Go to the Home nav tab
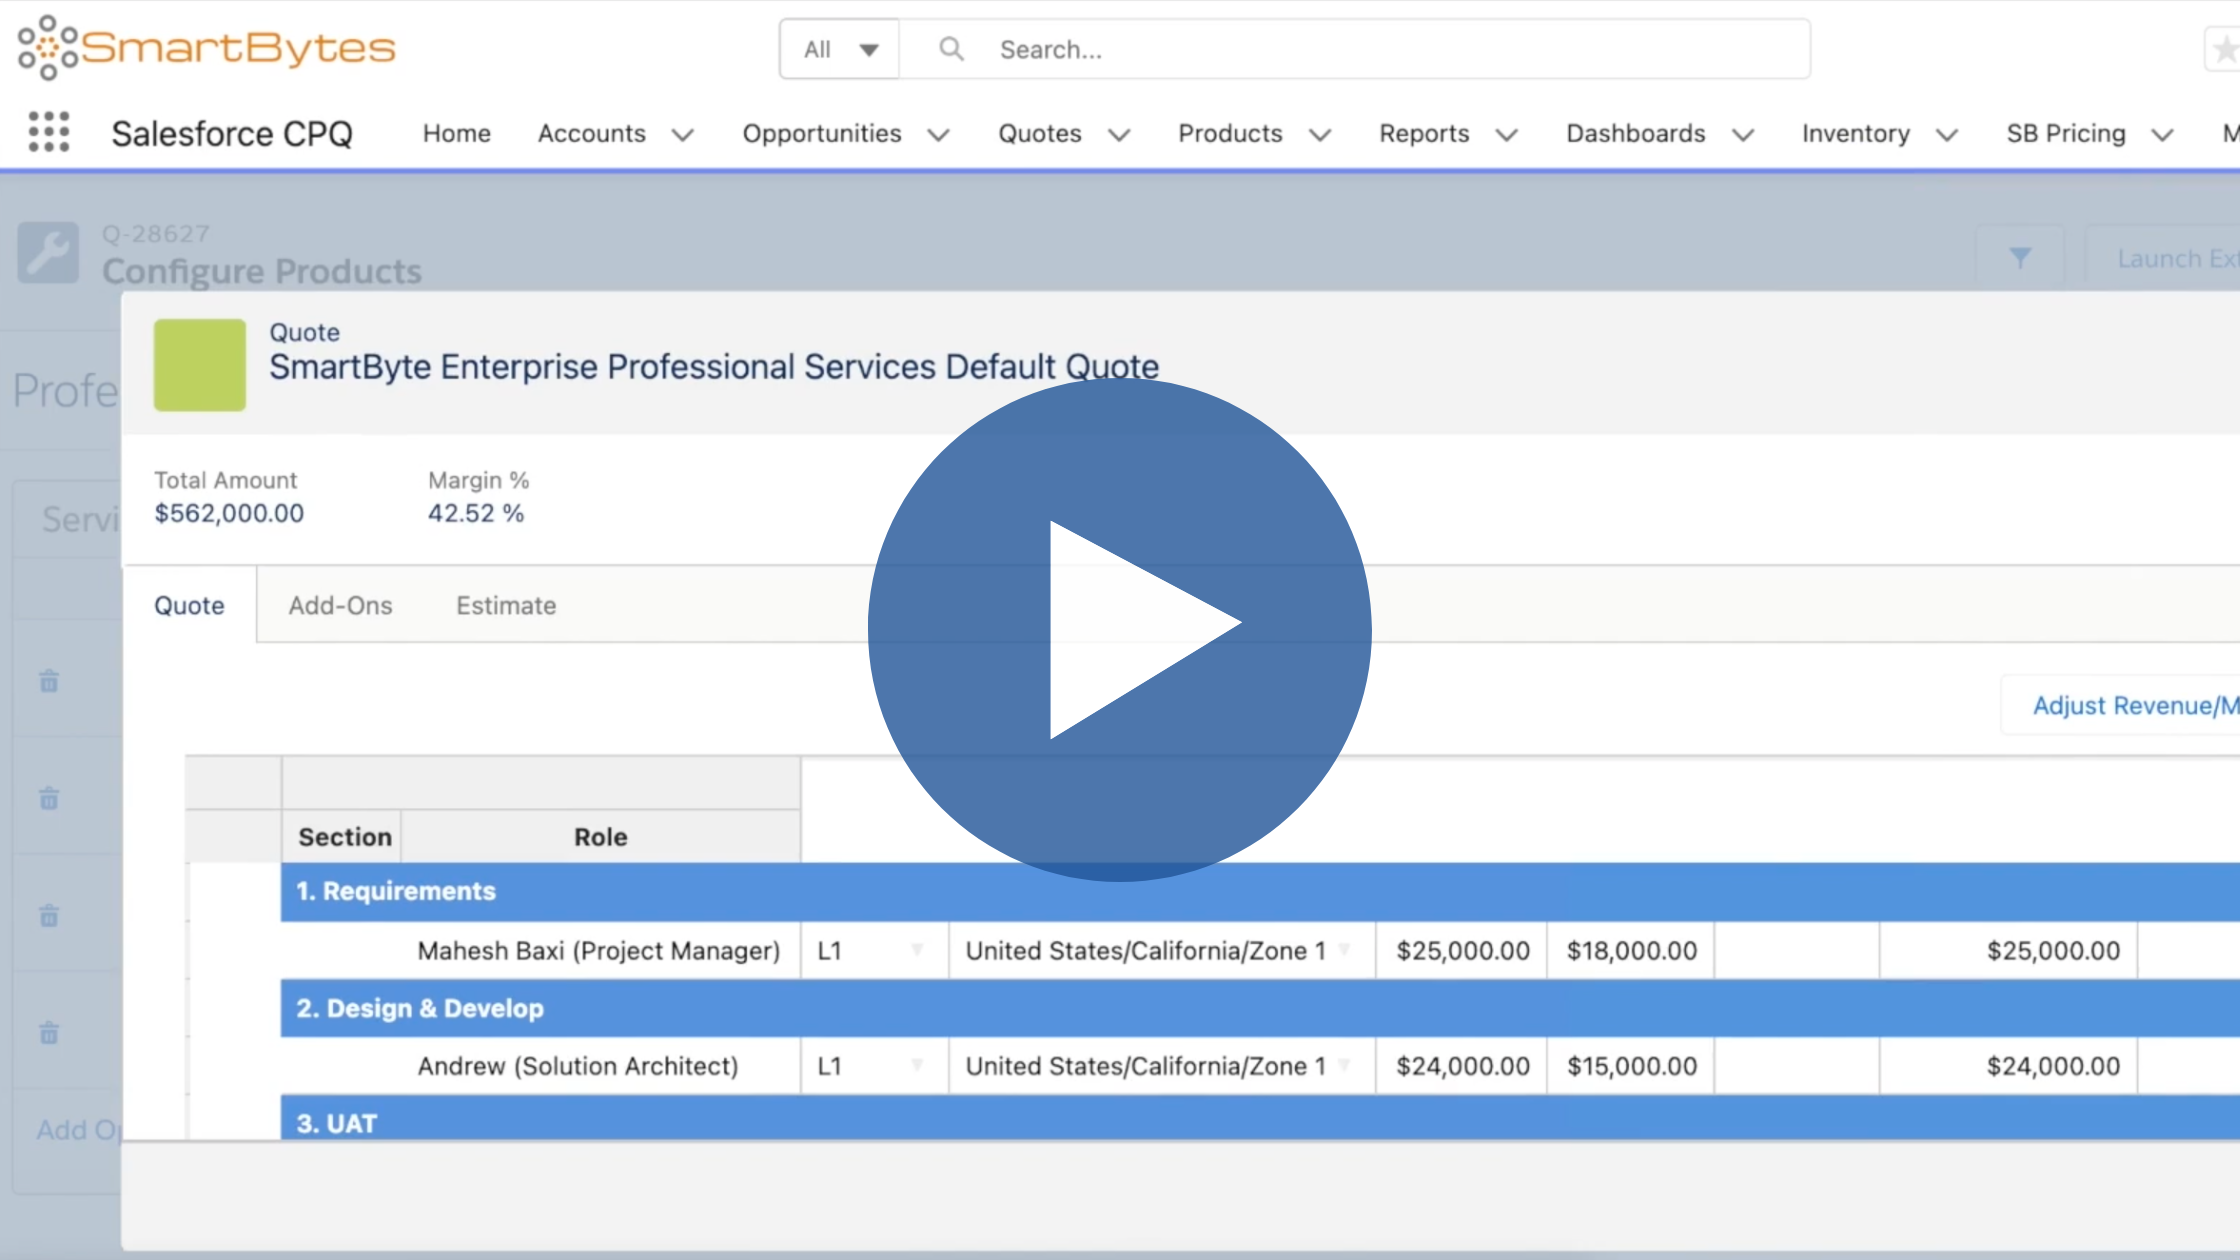The height and width of the screenshot is (1260, 2240). click(x=457, y=133)
